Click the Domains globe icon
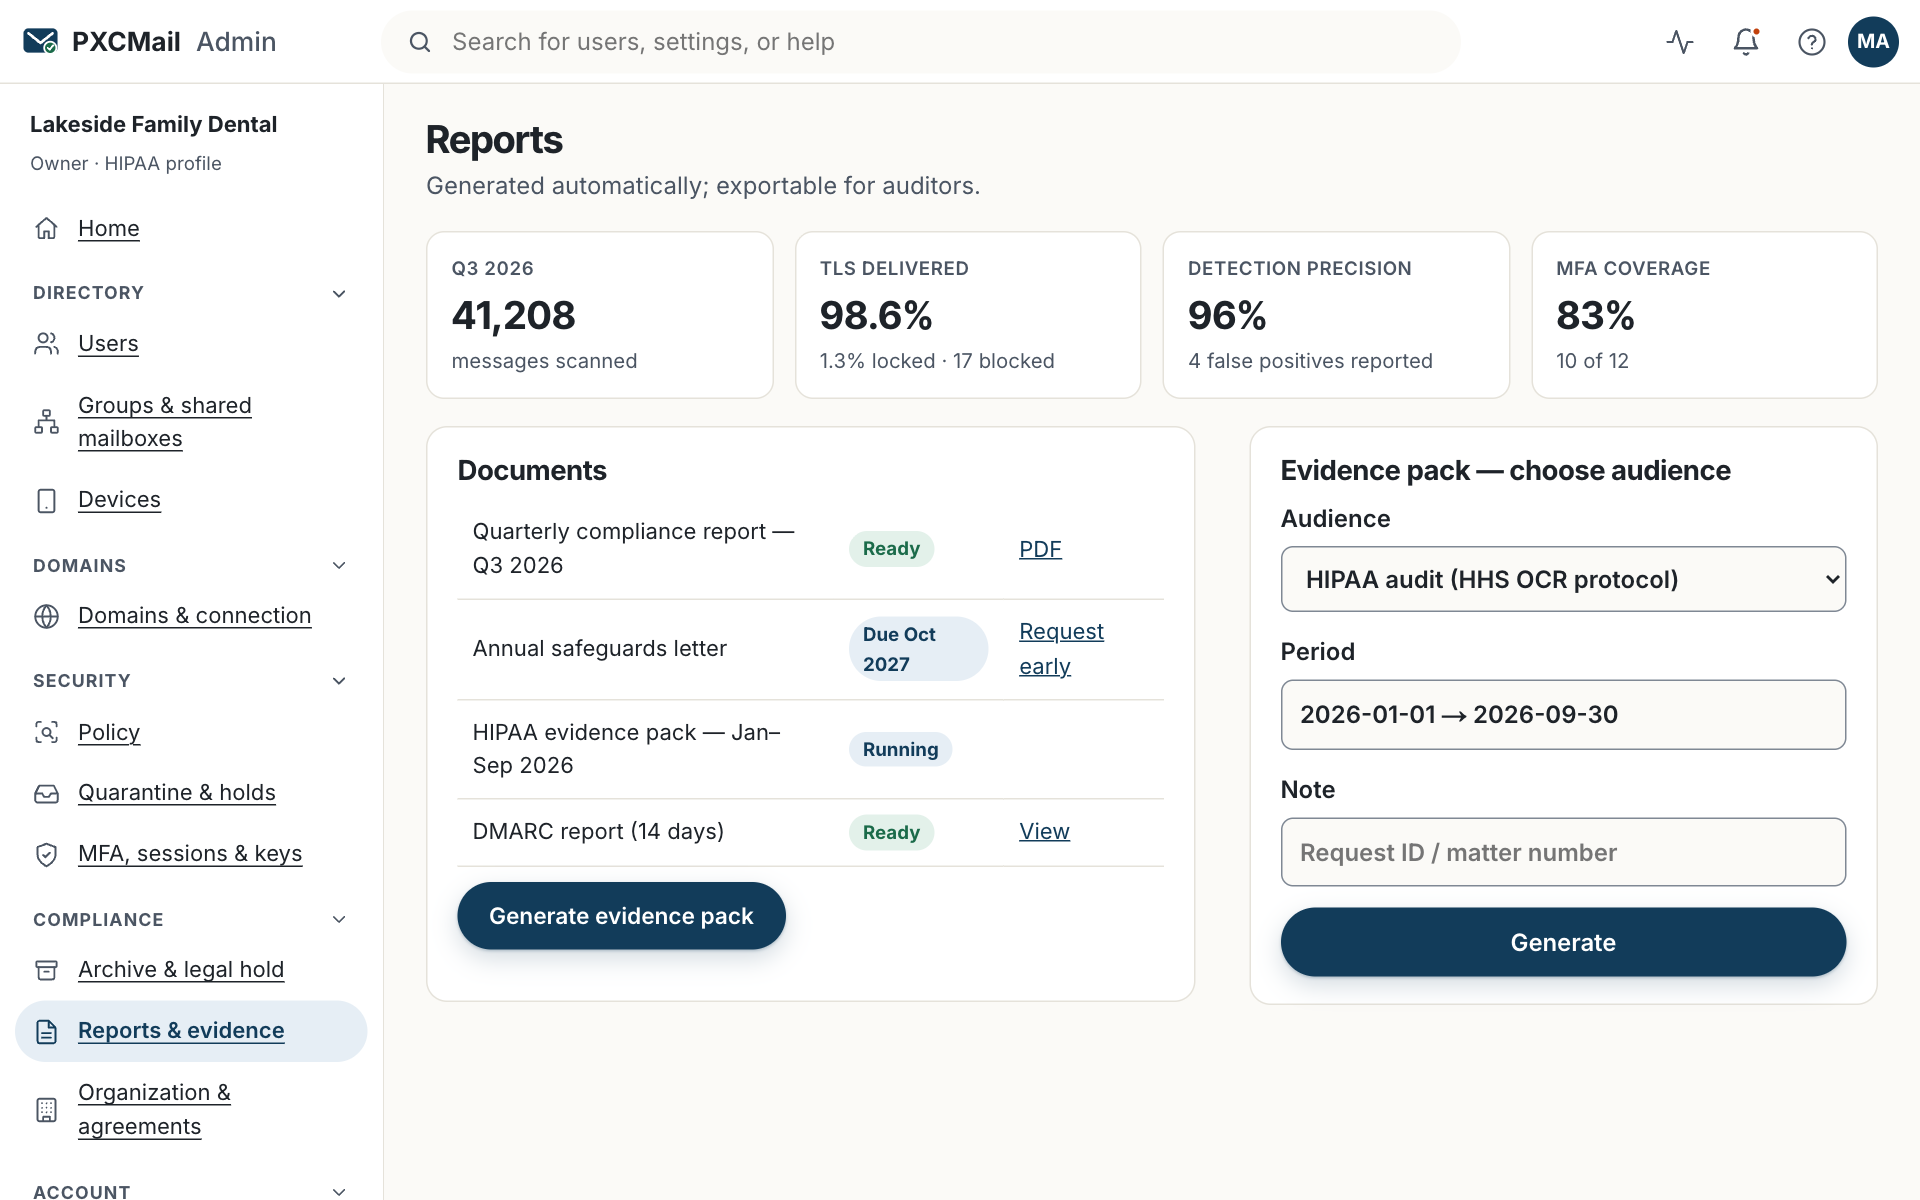Image resolution: width=1920 pixels, height=1200 pixels. tap(47, 616)
